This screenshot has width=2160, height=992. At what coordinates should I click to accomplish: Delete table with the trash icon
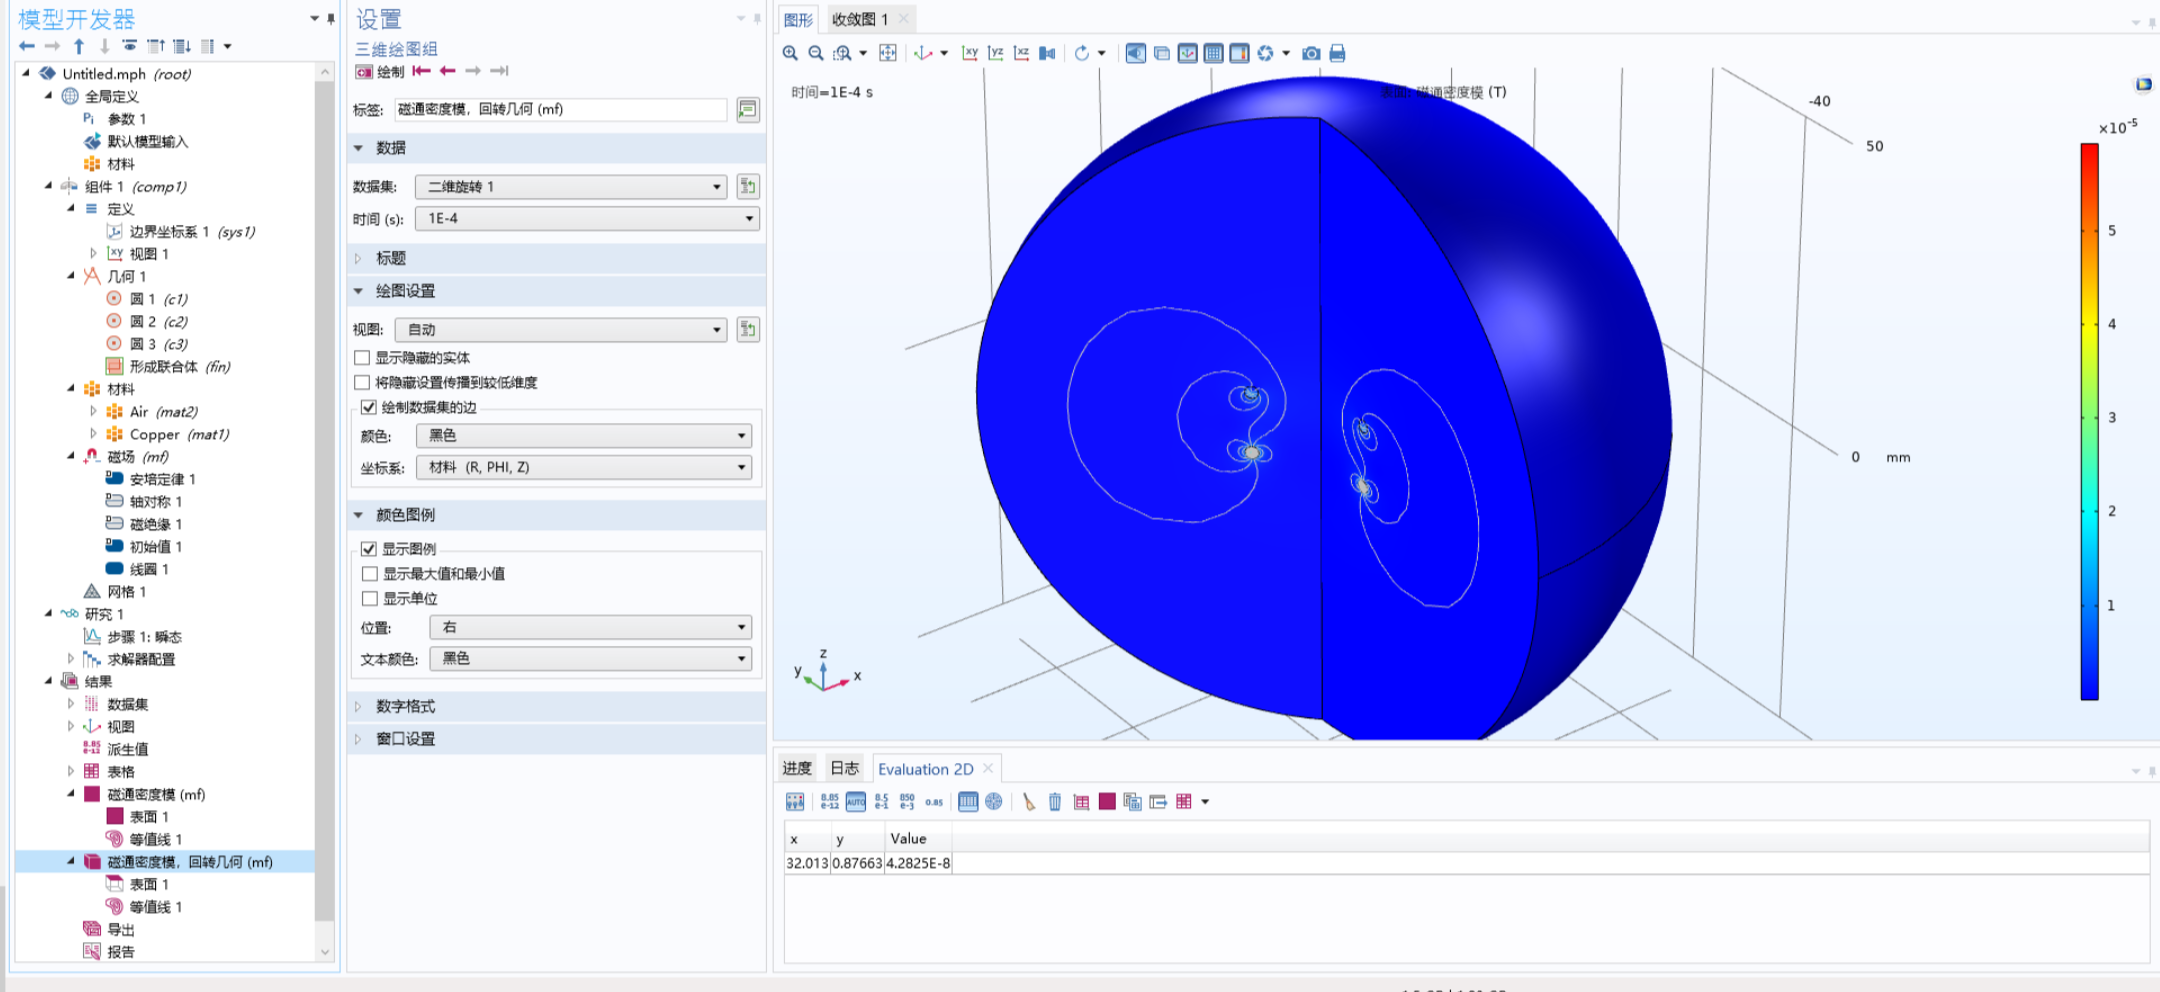click(1055, 801)
